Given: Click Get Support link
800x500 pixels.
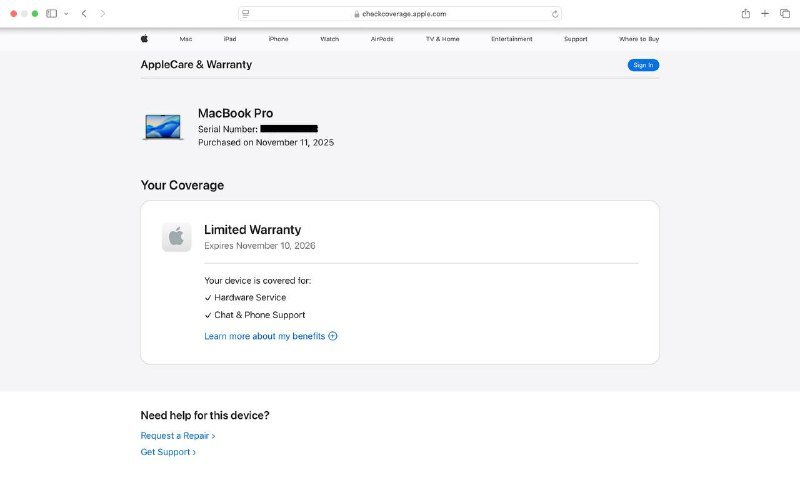Looking at the screenshot, I should point(168,452).
